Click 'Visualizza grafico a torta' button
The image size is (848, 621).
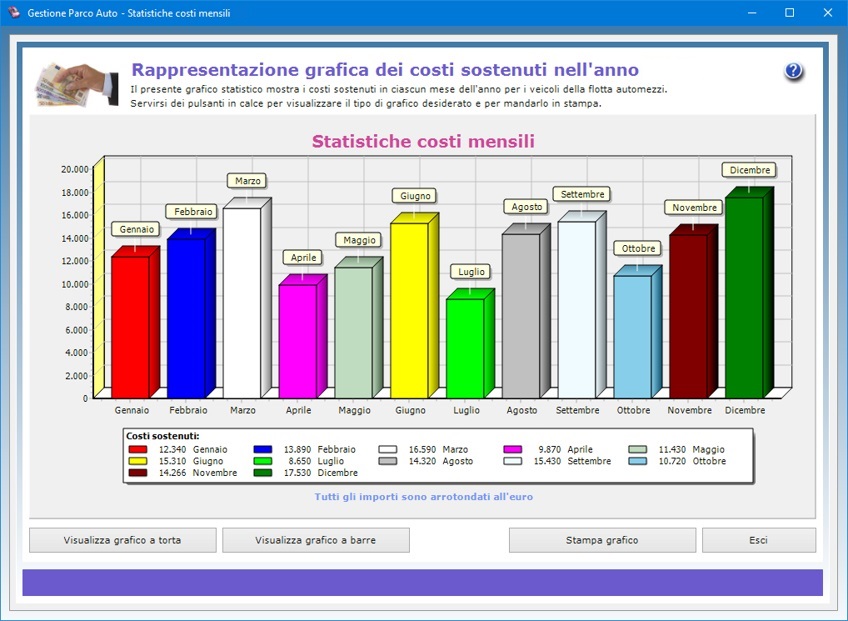[x=122, y=540]
